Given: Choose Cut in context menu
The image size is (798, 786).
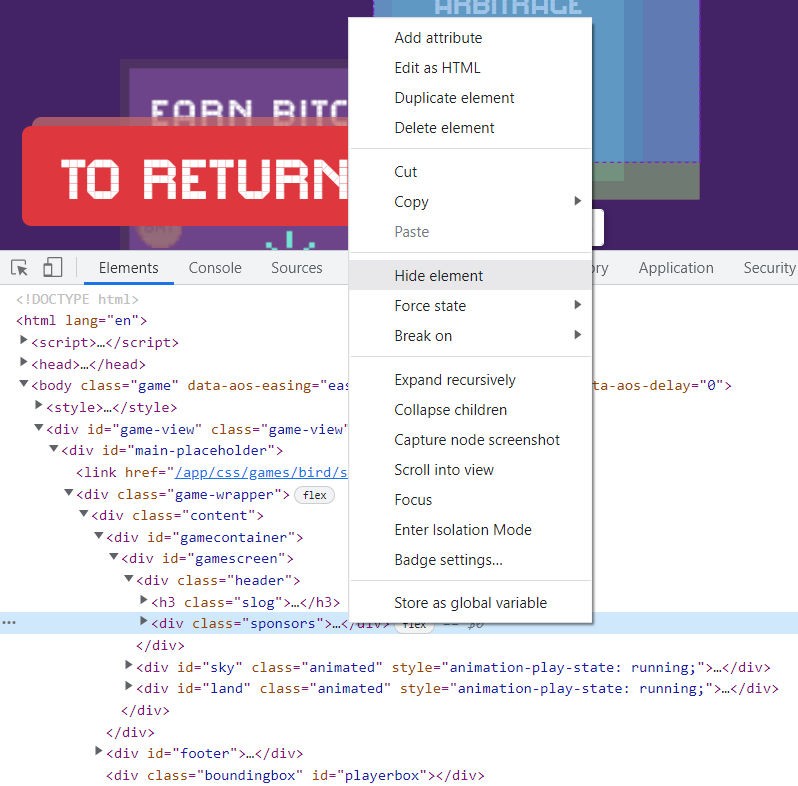Looking at the screenshot, I should pos(470,172).
